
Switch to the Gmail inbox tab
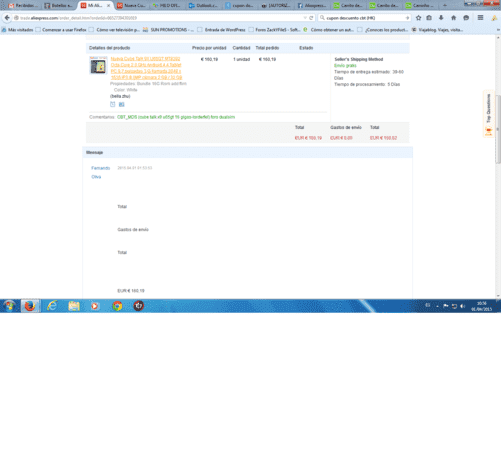coord(23,5)
